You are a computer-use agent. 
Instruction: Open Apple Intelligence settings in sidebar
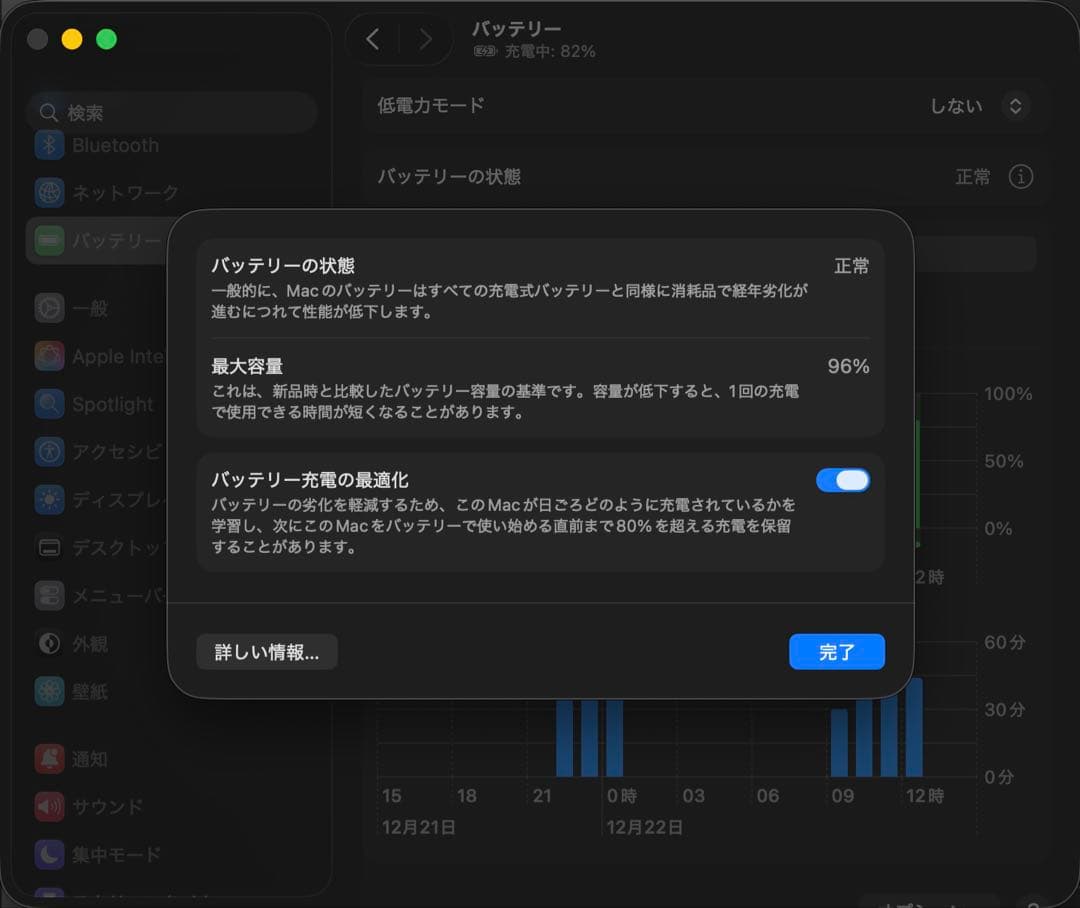click(x=98, y=357)
